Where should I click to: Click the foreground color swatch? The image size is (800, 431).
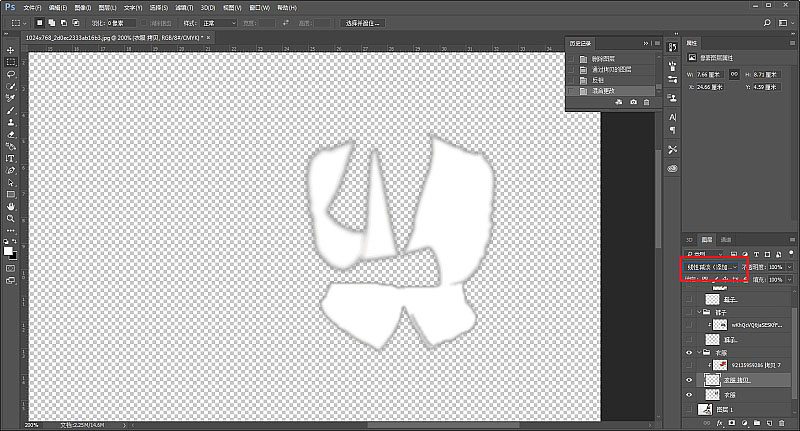[8, 251]
